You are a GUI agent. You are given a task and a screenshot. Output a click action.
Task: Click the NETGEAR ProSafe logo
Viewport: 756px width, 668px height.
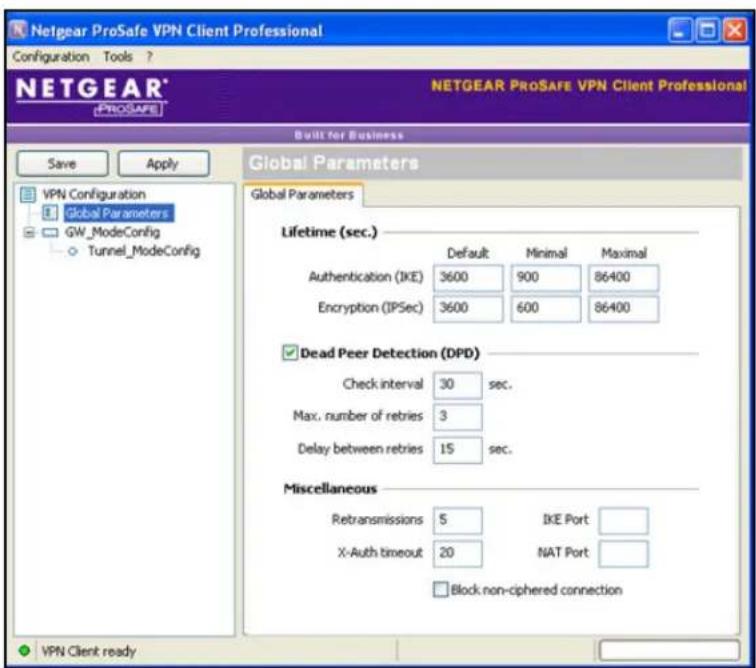(x=92, y=96)
